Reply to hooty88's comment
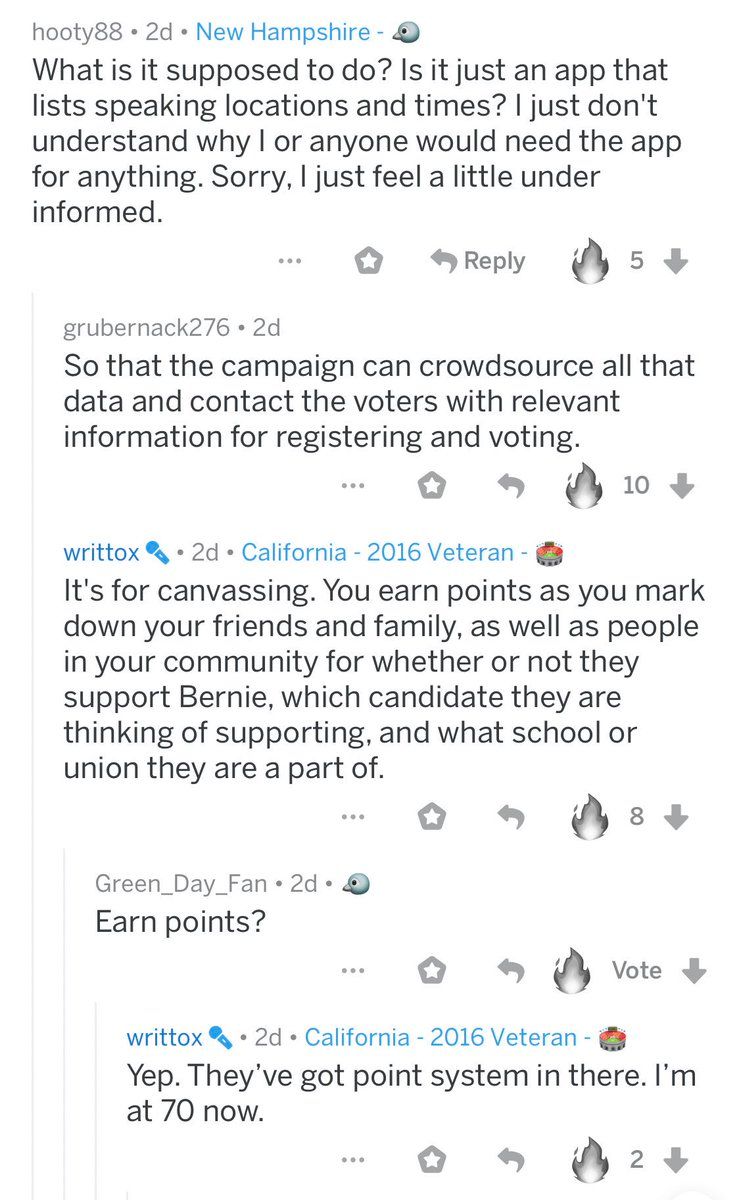Image resolution: width=739 pixels, height=1200 pixels. click(x=478, y=261)
